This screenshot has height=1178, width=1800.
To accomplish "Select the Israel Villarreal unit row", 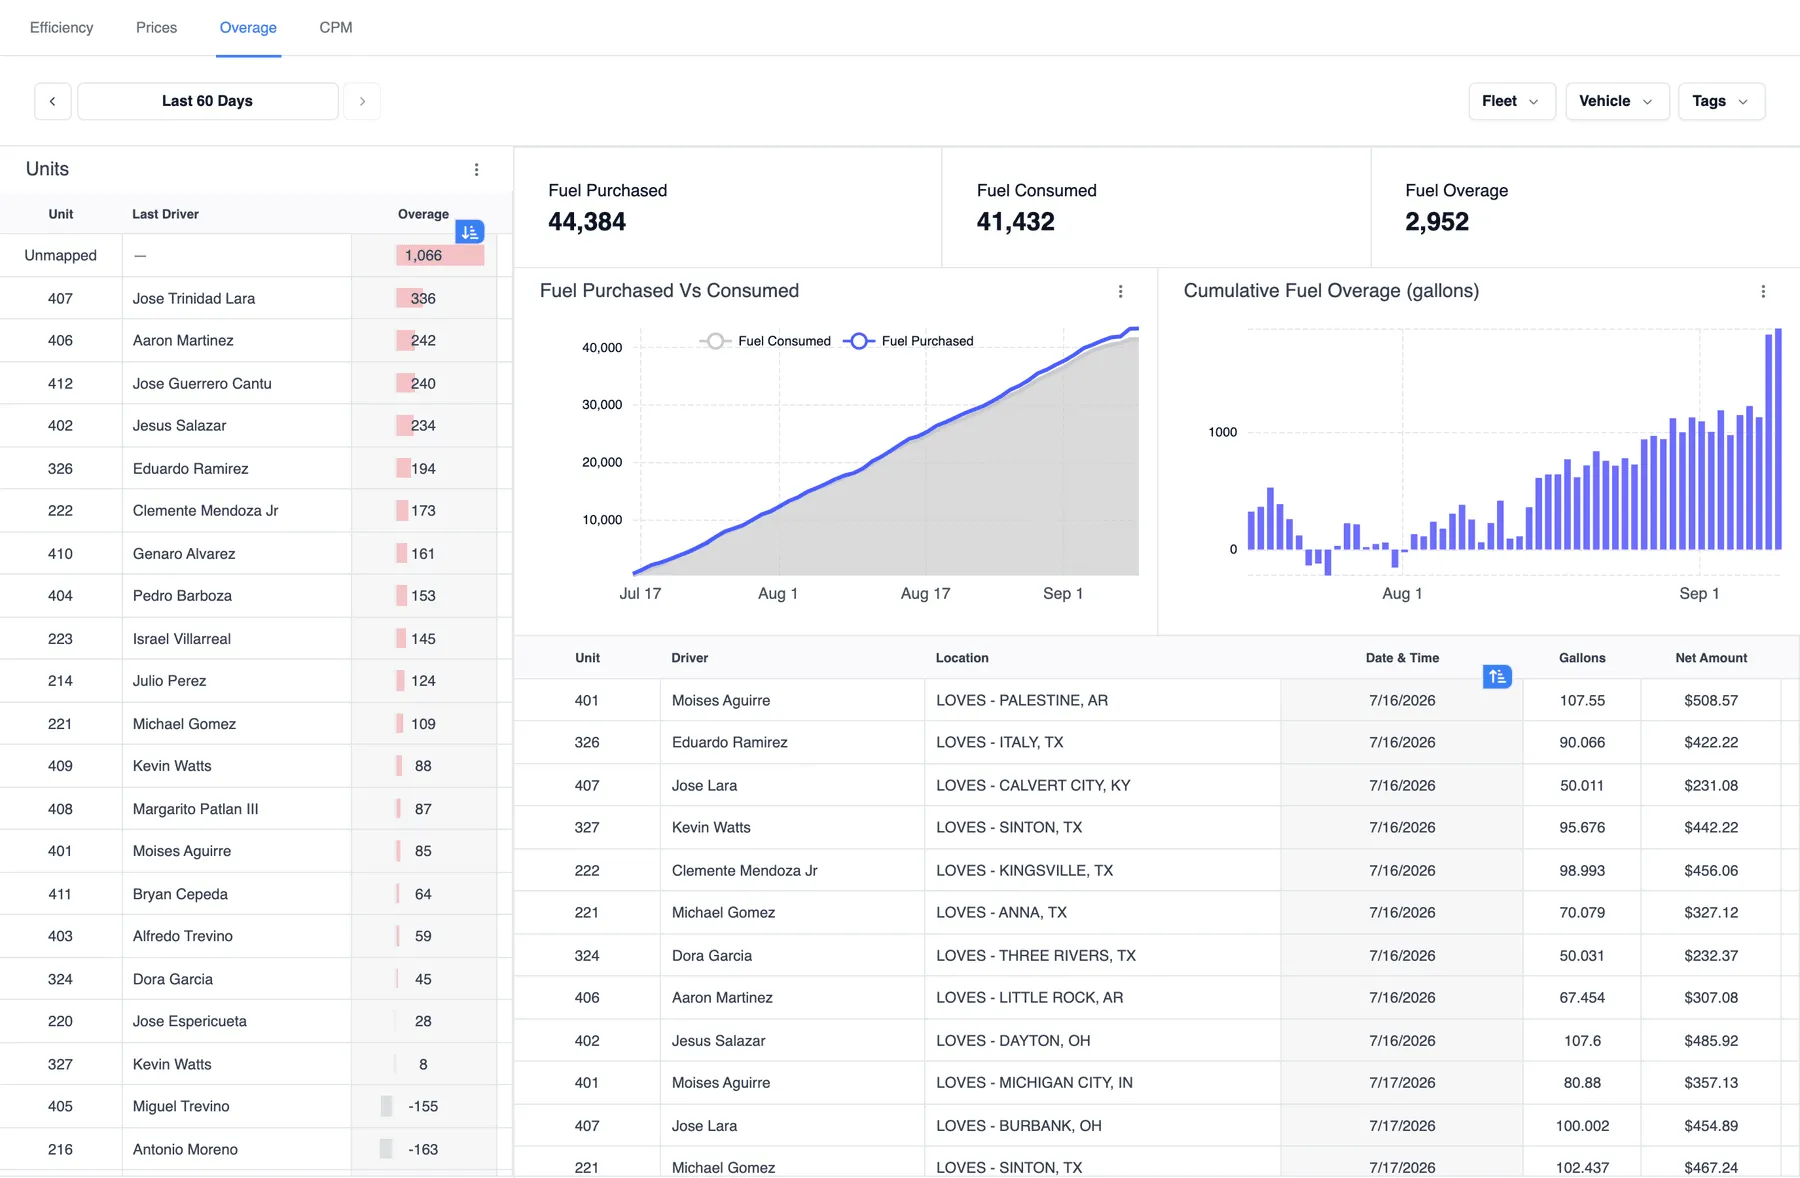I will pos(256,638).
